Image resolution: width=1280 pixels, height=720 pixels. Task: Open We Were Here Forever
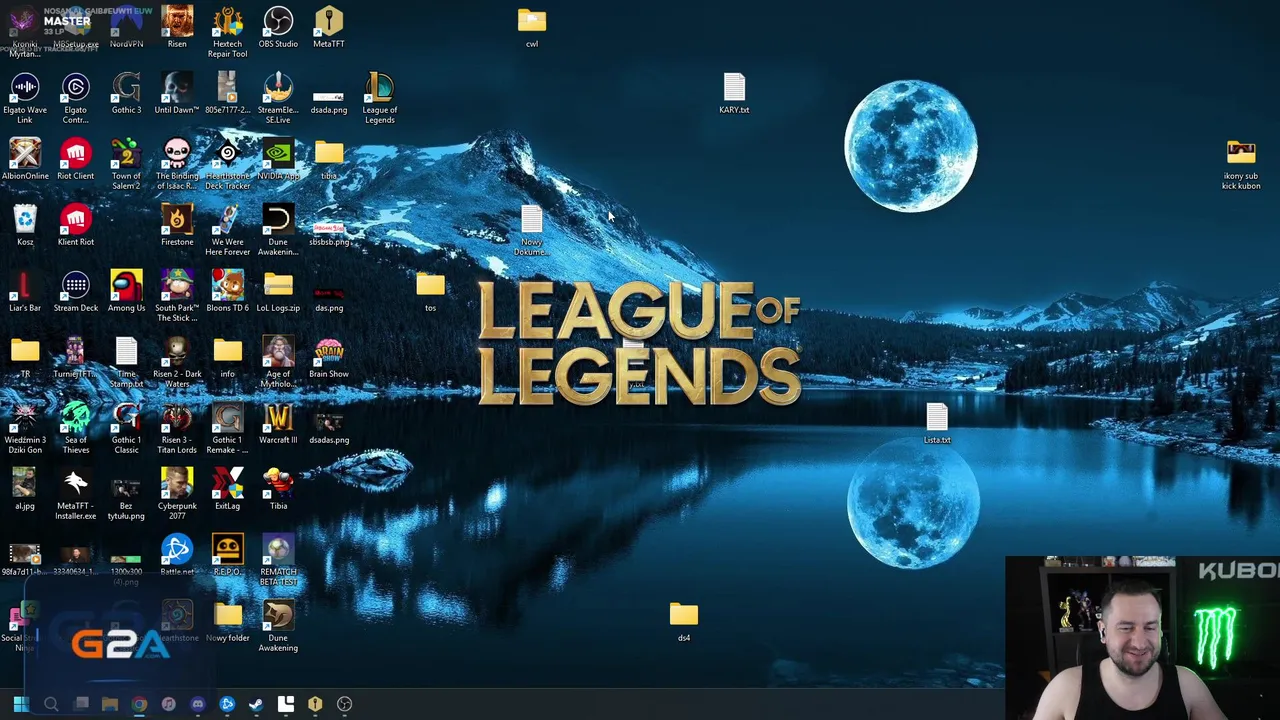pos(227,230)
